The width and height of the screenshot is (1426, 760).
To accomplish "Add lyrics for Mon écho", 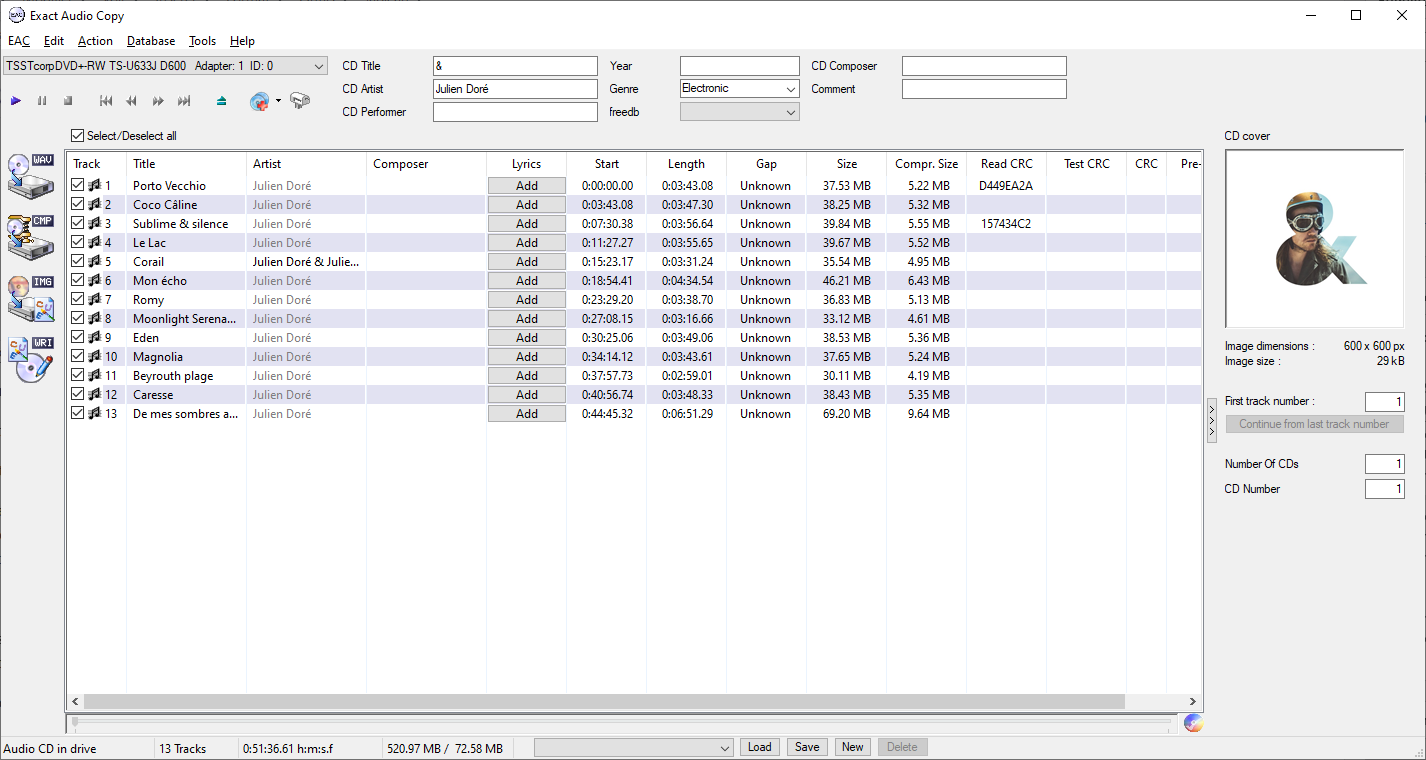I will pyautogui.click(x=527, y=280).
